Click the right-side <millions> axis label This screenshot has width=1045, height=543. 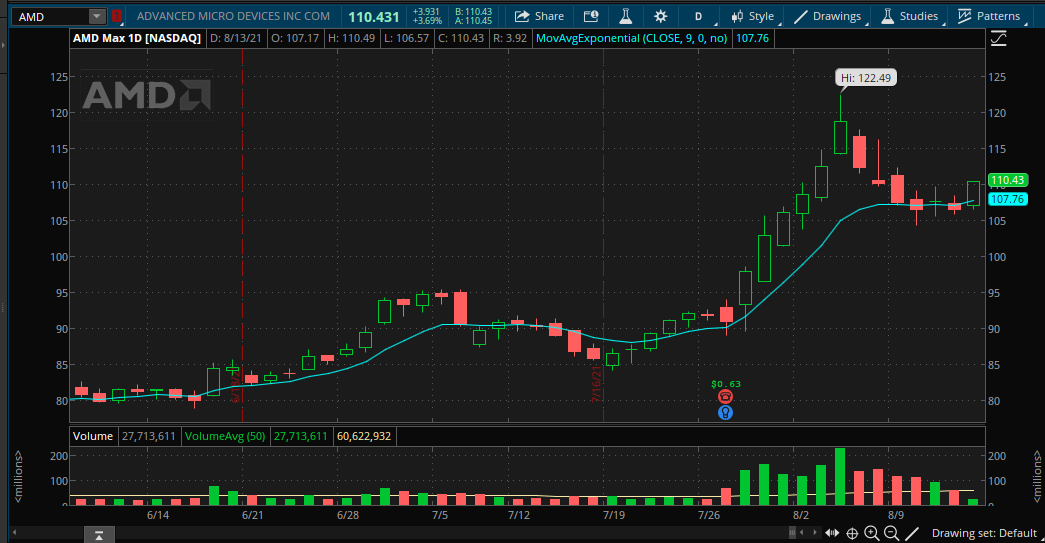(x=1037, y=476)
